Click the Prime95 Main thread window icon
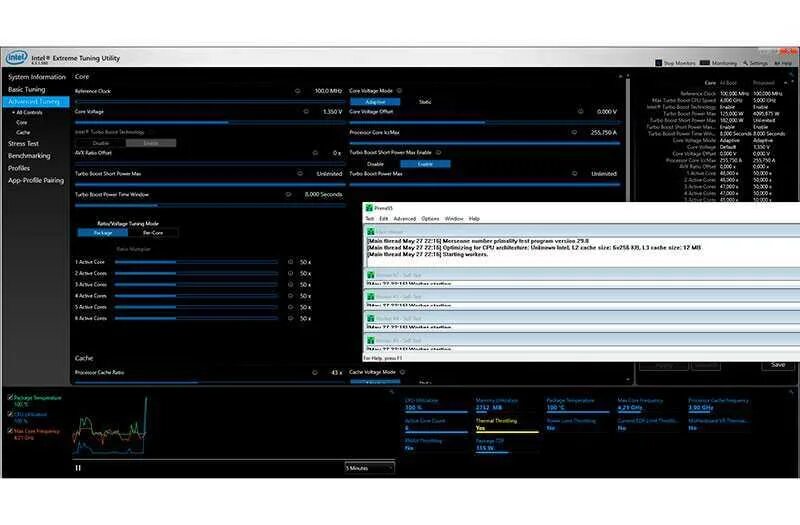 pyautogui.click(x=371, y=232)
